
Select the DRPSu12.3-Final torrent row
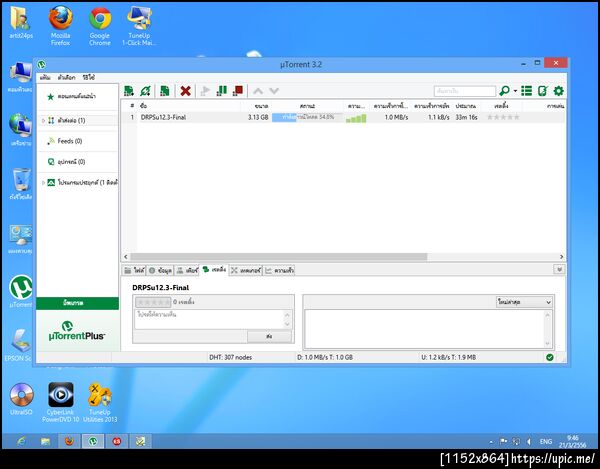point(343,117)
